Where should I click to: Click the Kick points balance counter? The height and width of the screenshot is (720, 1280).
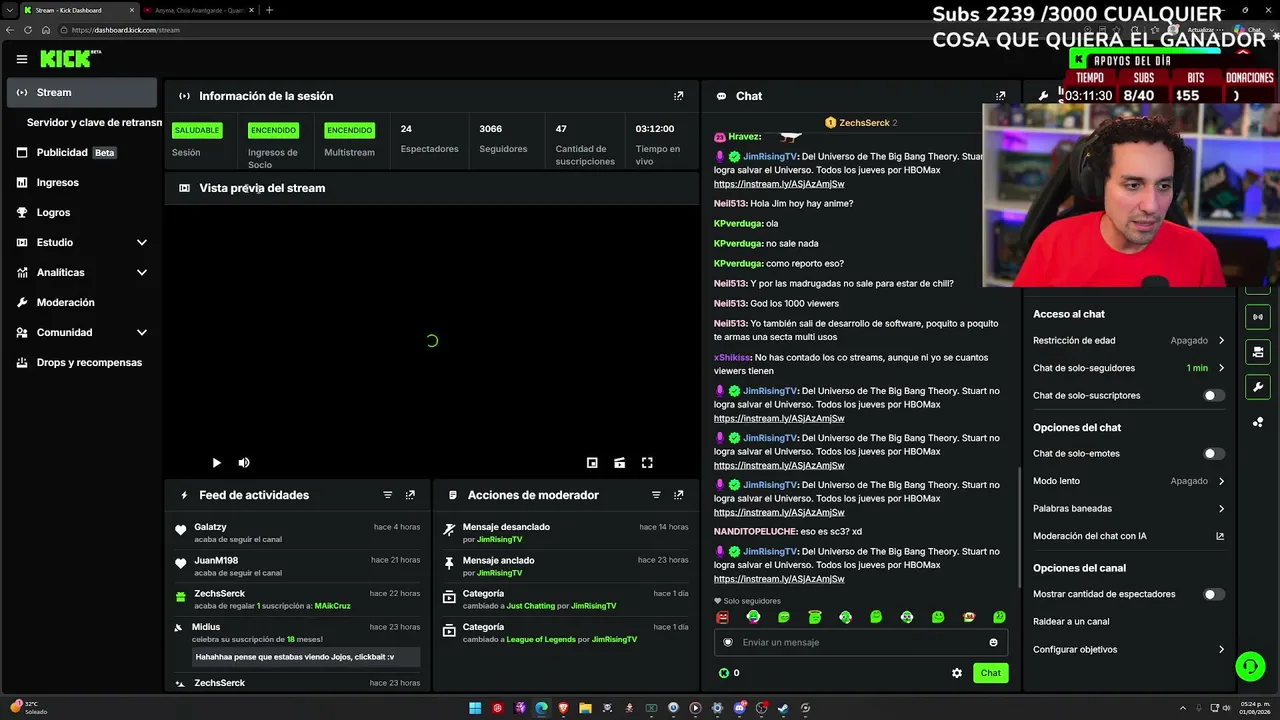pos(729,673)
